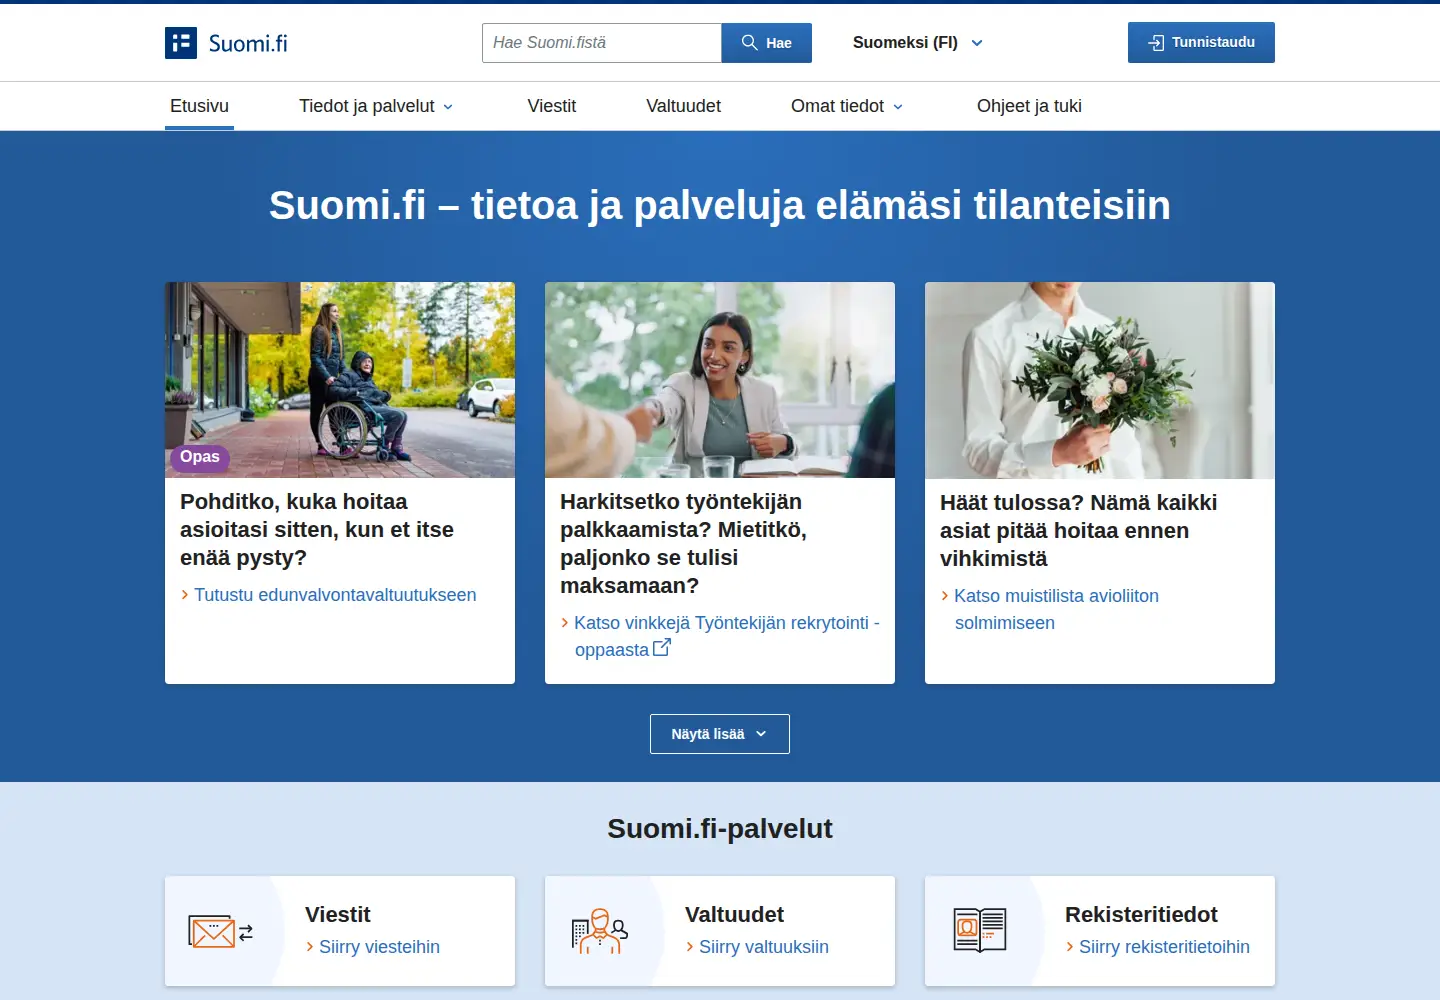Screen dimensions: 1440x1000
Task: Expand the Omat tiedot menu
Action: (x=847, y=106)
